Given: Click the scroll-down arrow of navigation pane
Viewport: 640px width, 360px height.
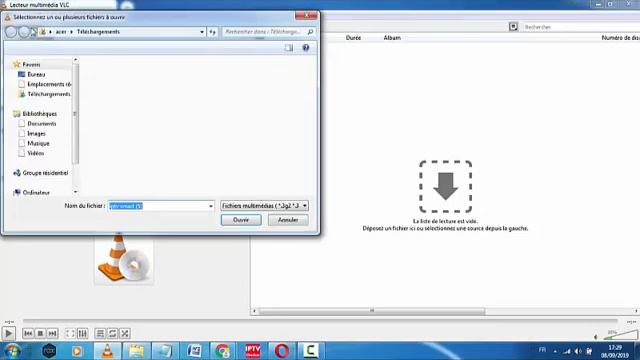Looking at the screenshot, I should coord(75,192).
